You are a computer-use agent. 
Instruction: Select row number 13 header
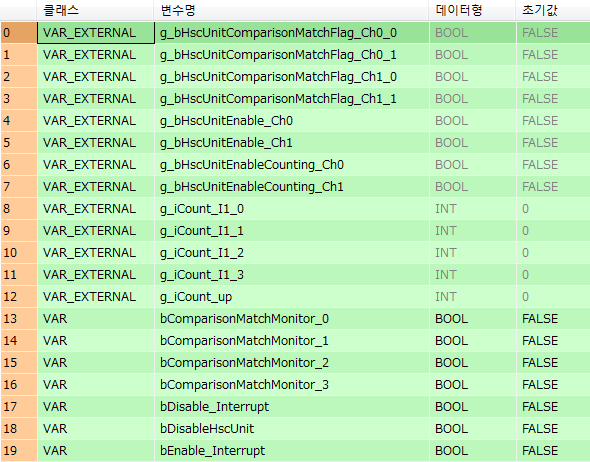tap(19, 319)
